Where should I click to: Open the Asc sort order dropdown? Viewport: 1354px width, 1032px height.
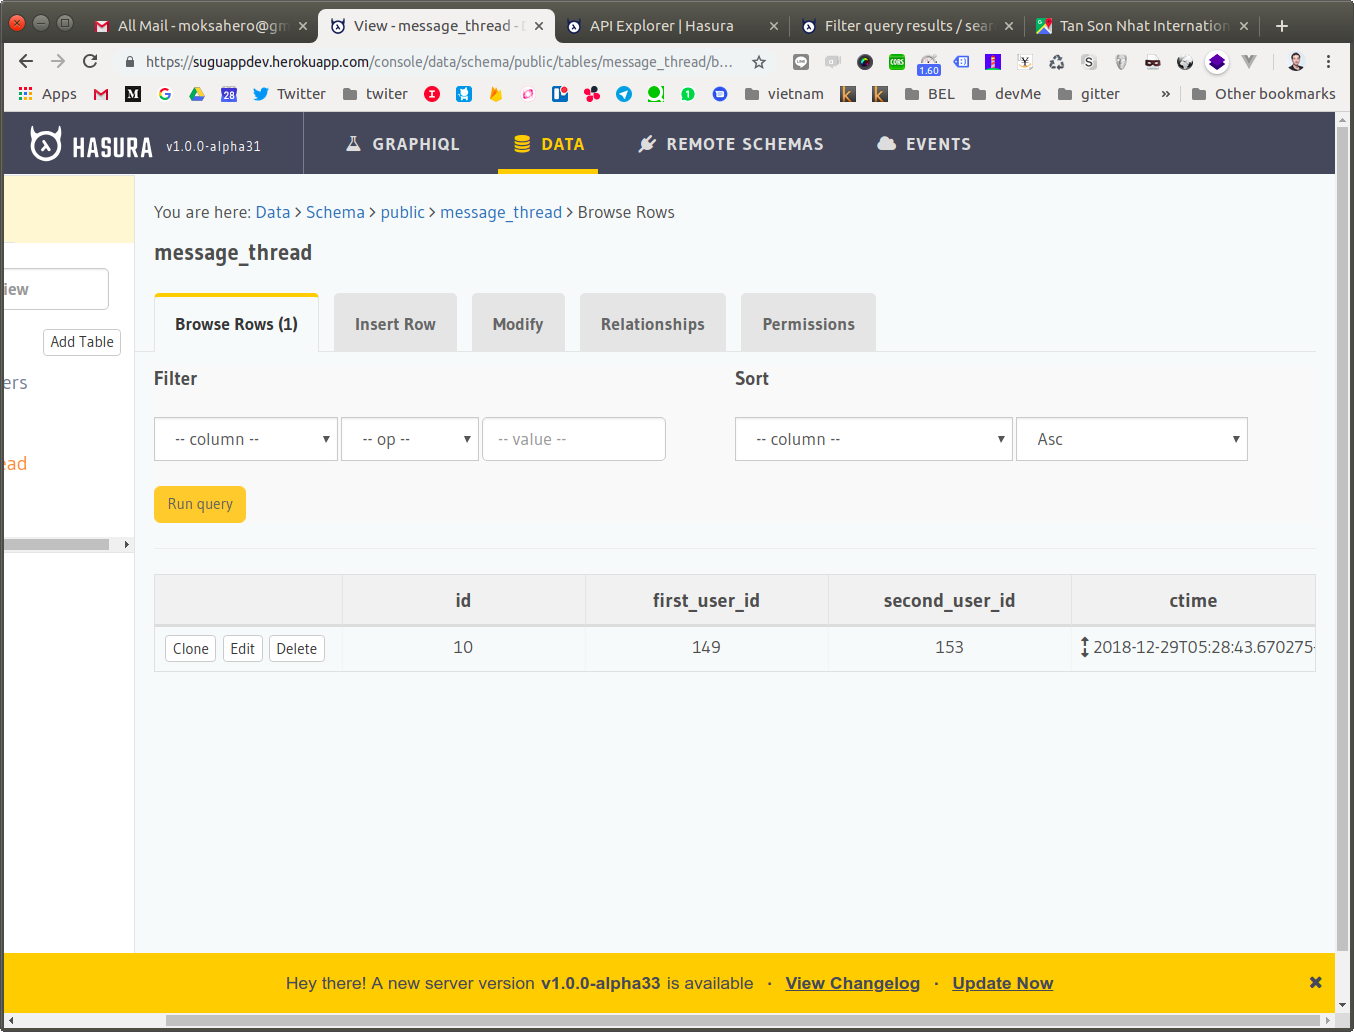[1131, 439]
